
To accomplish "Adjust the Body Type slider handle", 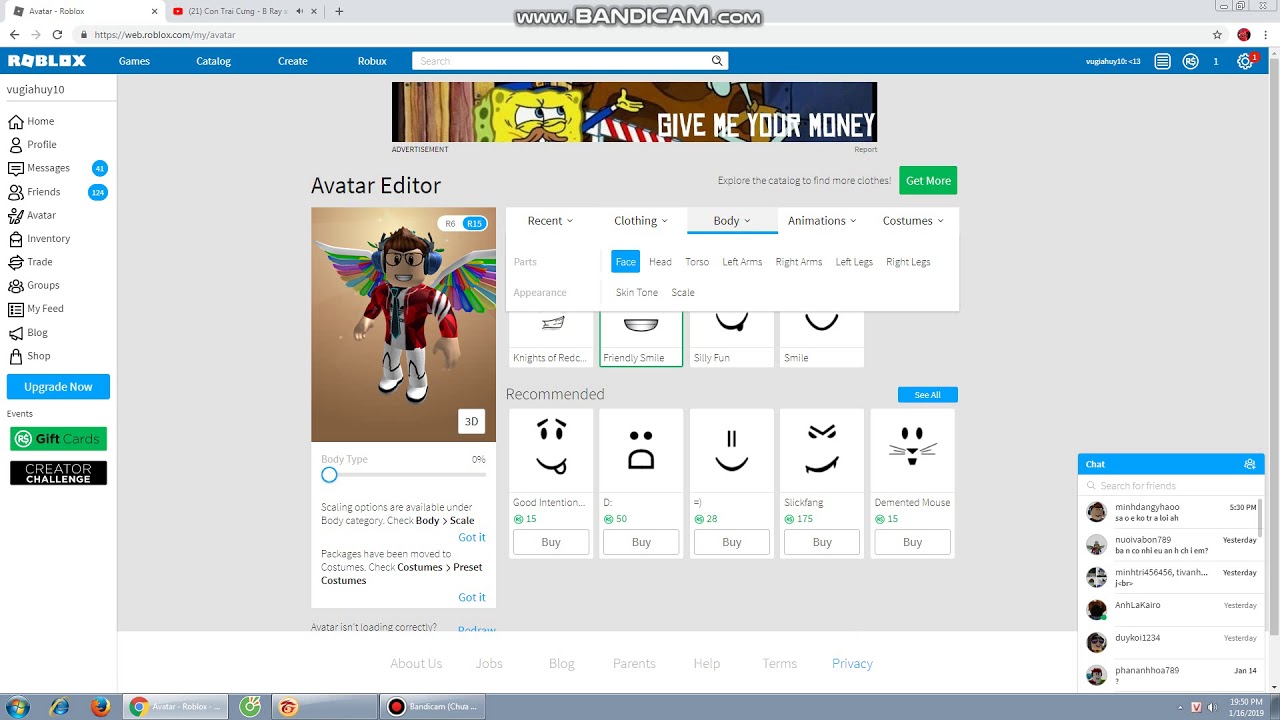I will point(329,475).
